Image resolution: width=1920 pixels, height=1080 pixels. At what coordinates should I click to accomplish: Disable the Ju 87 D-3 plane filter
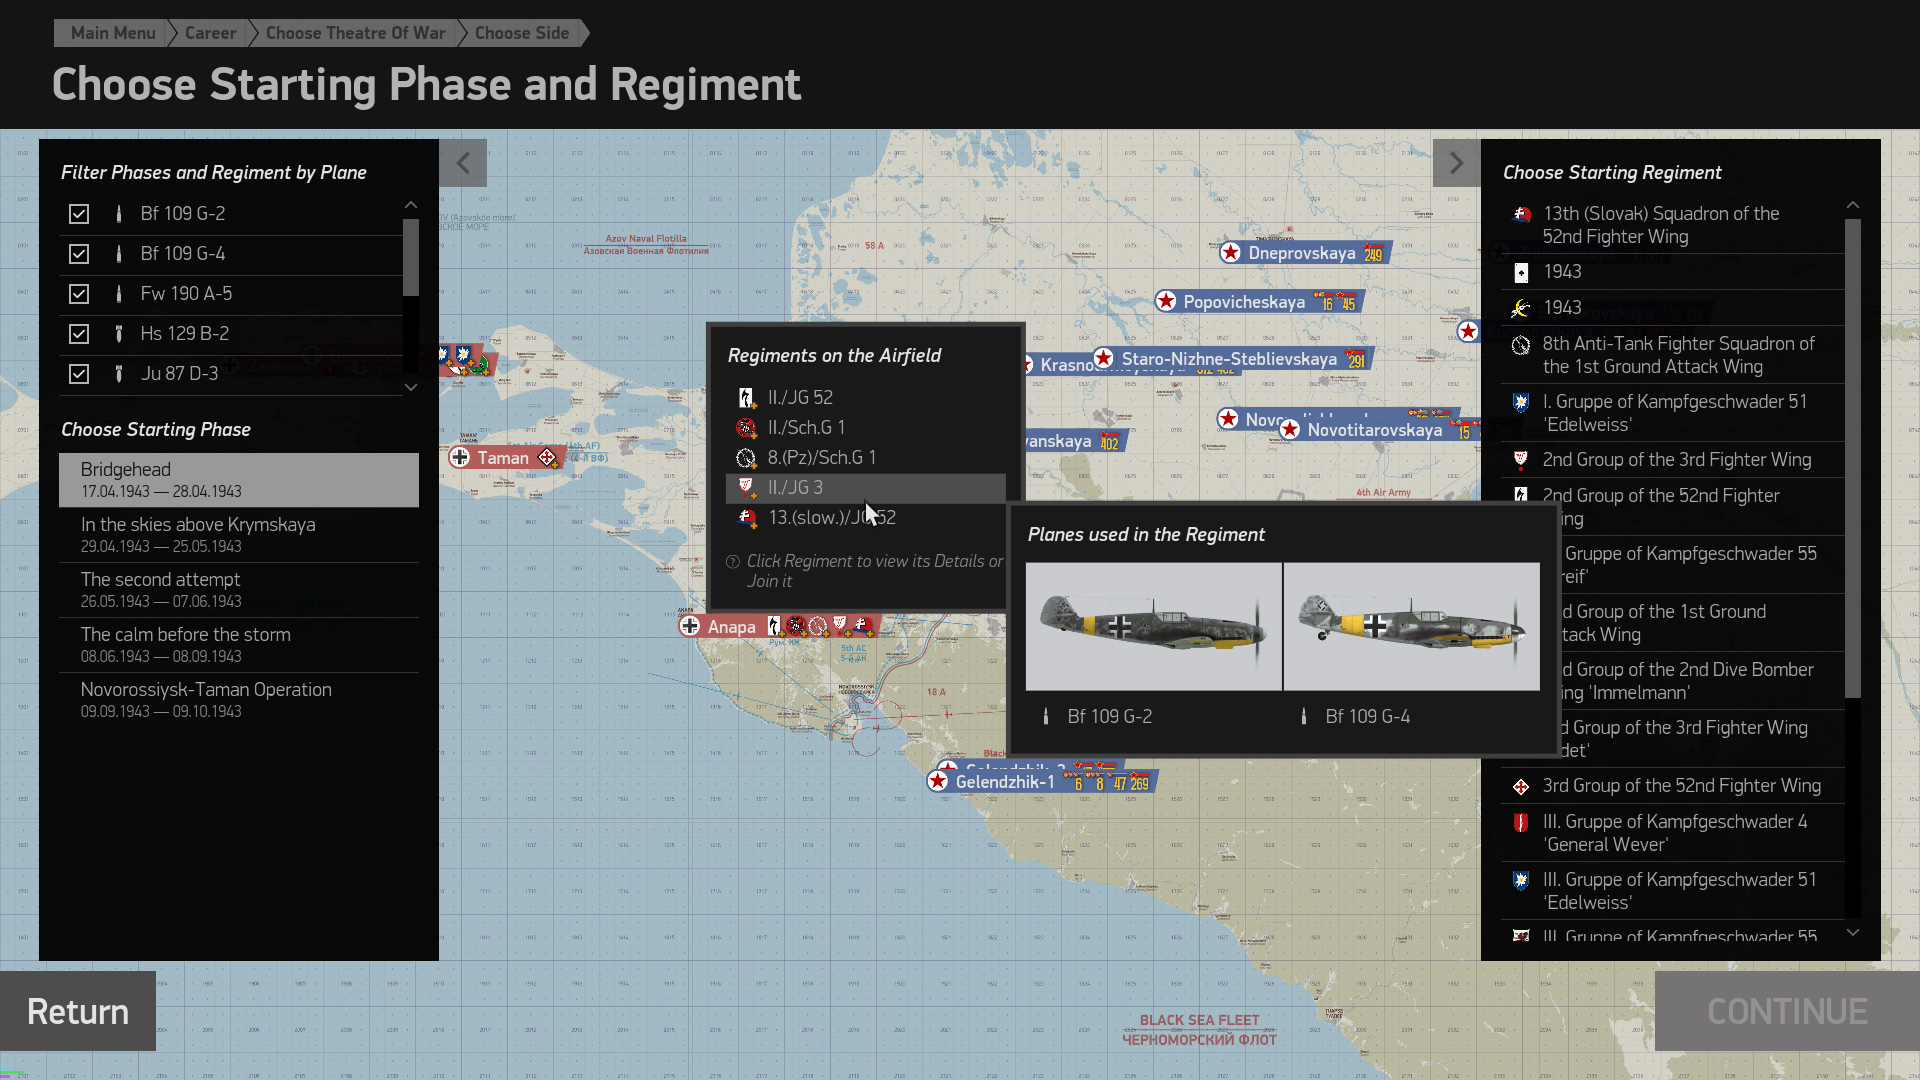click(x=79, y=374)
